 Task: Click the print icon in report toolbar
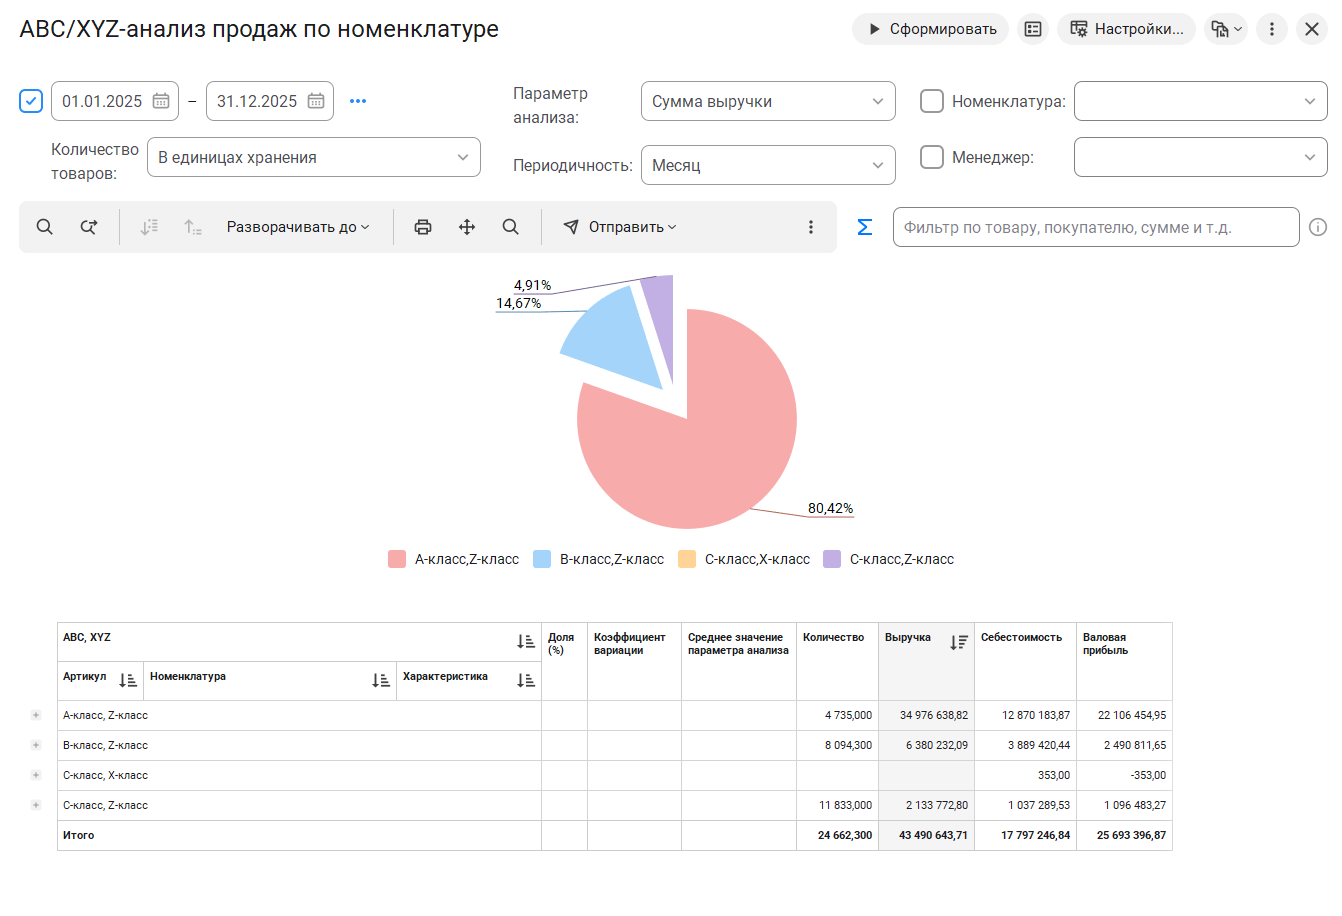[x=423, y=227]
